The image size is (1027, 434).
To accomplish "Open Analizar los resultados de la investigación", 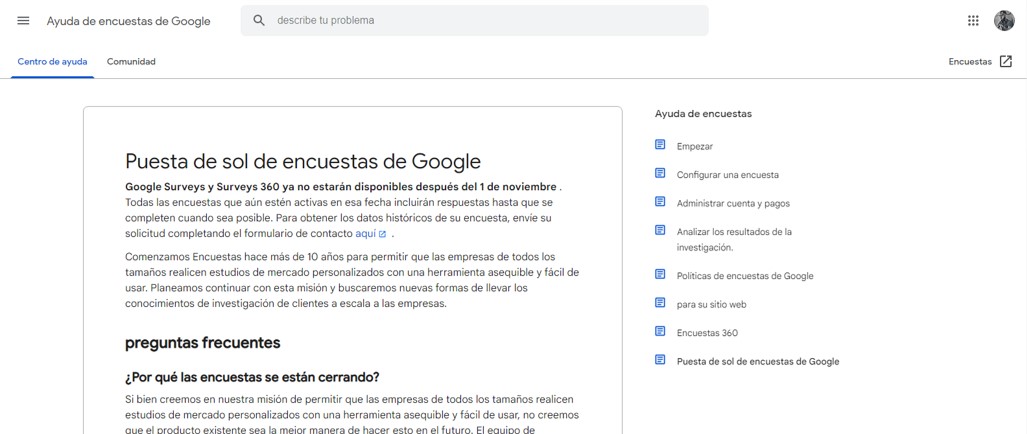I will (x=734, y=240).
